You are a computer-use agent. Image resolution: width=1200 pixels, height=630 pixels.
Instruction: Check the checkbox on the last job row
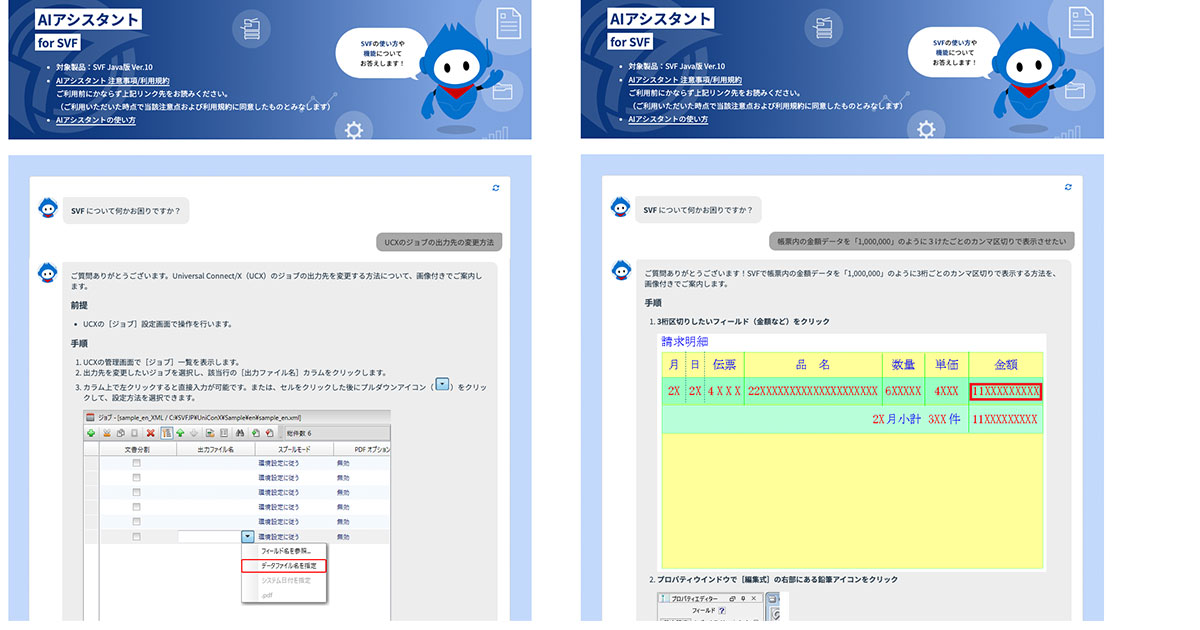tap(137, 535)
